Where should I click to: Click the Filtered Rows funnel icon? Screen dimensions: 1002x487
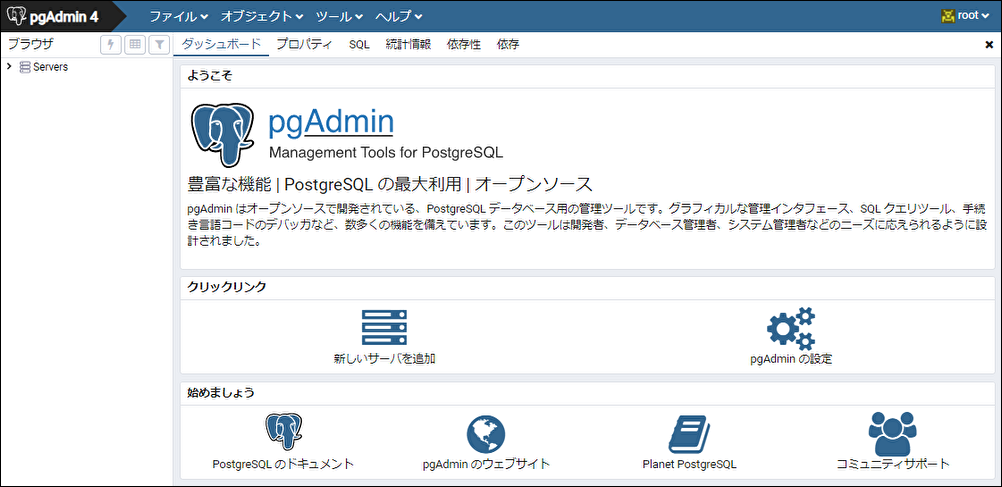point(158,45)
